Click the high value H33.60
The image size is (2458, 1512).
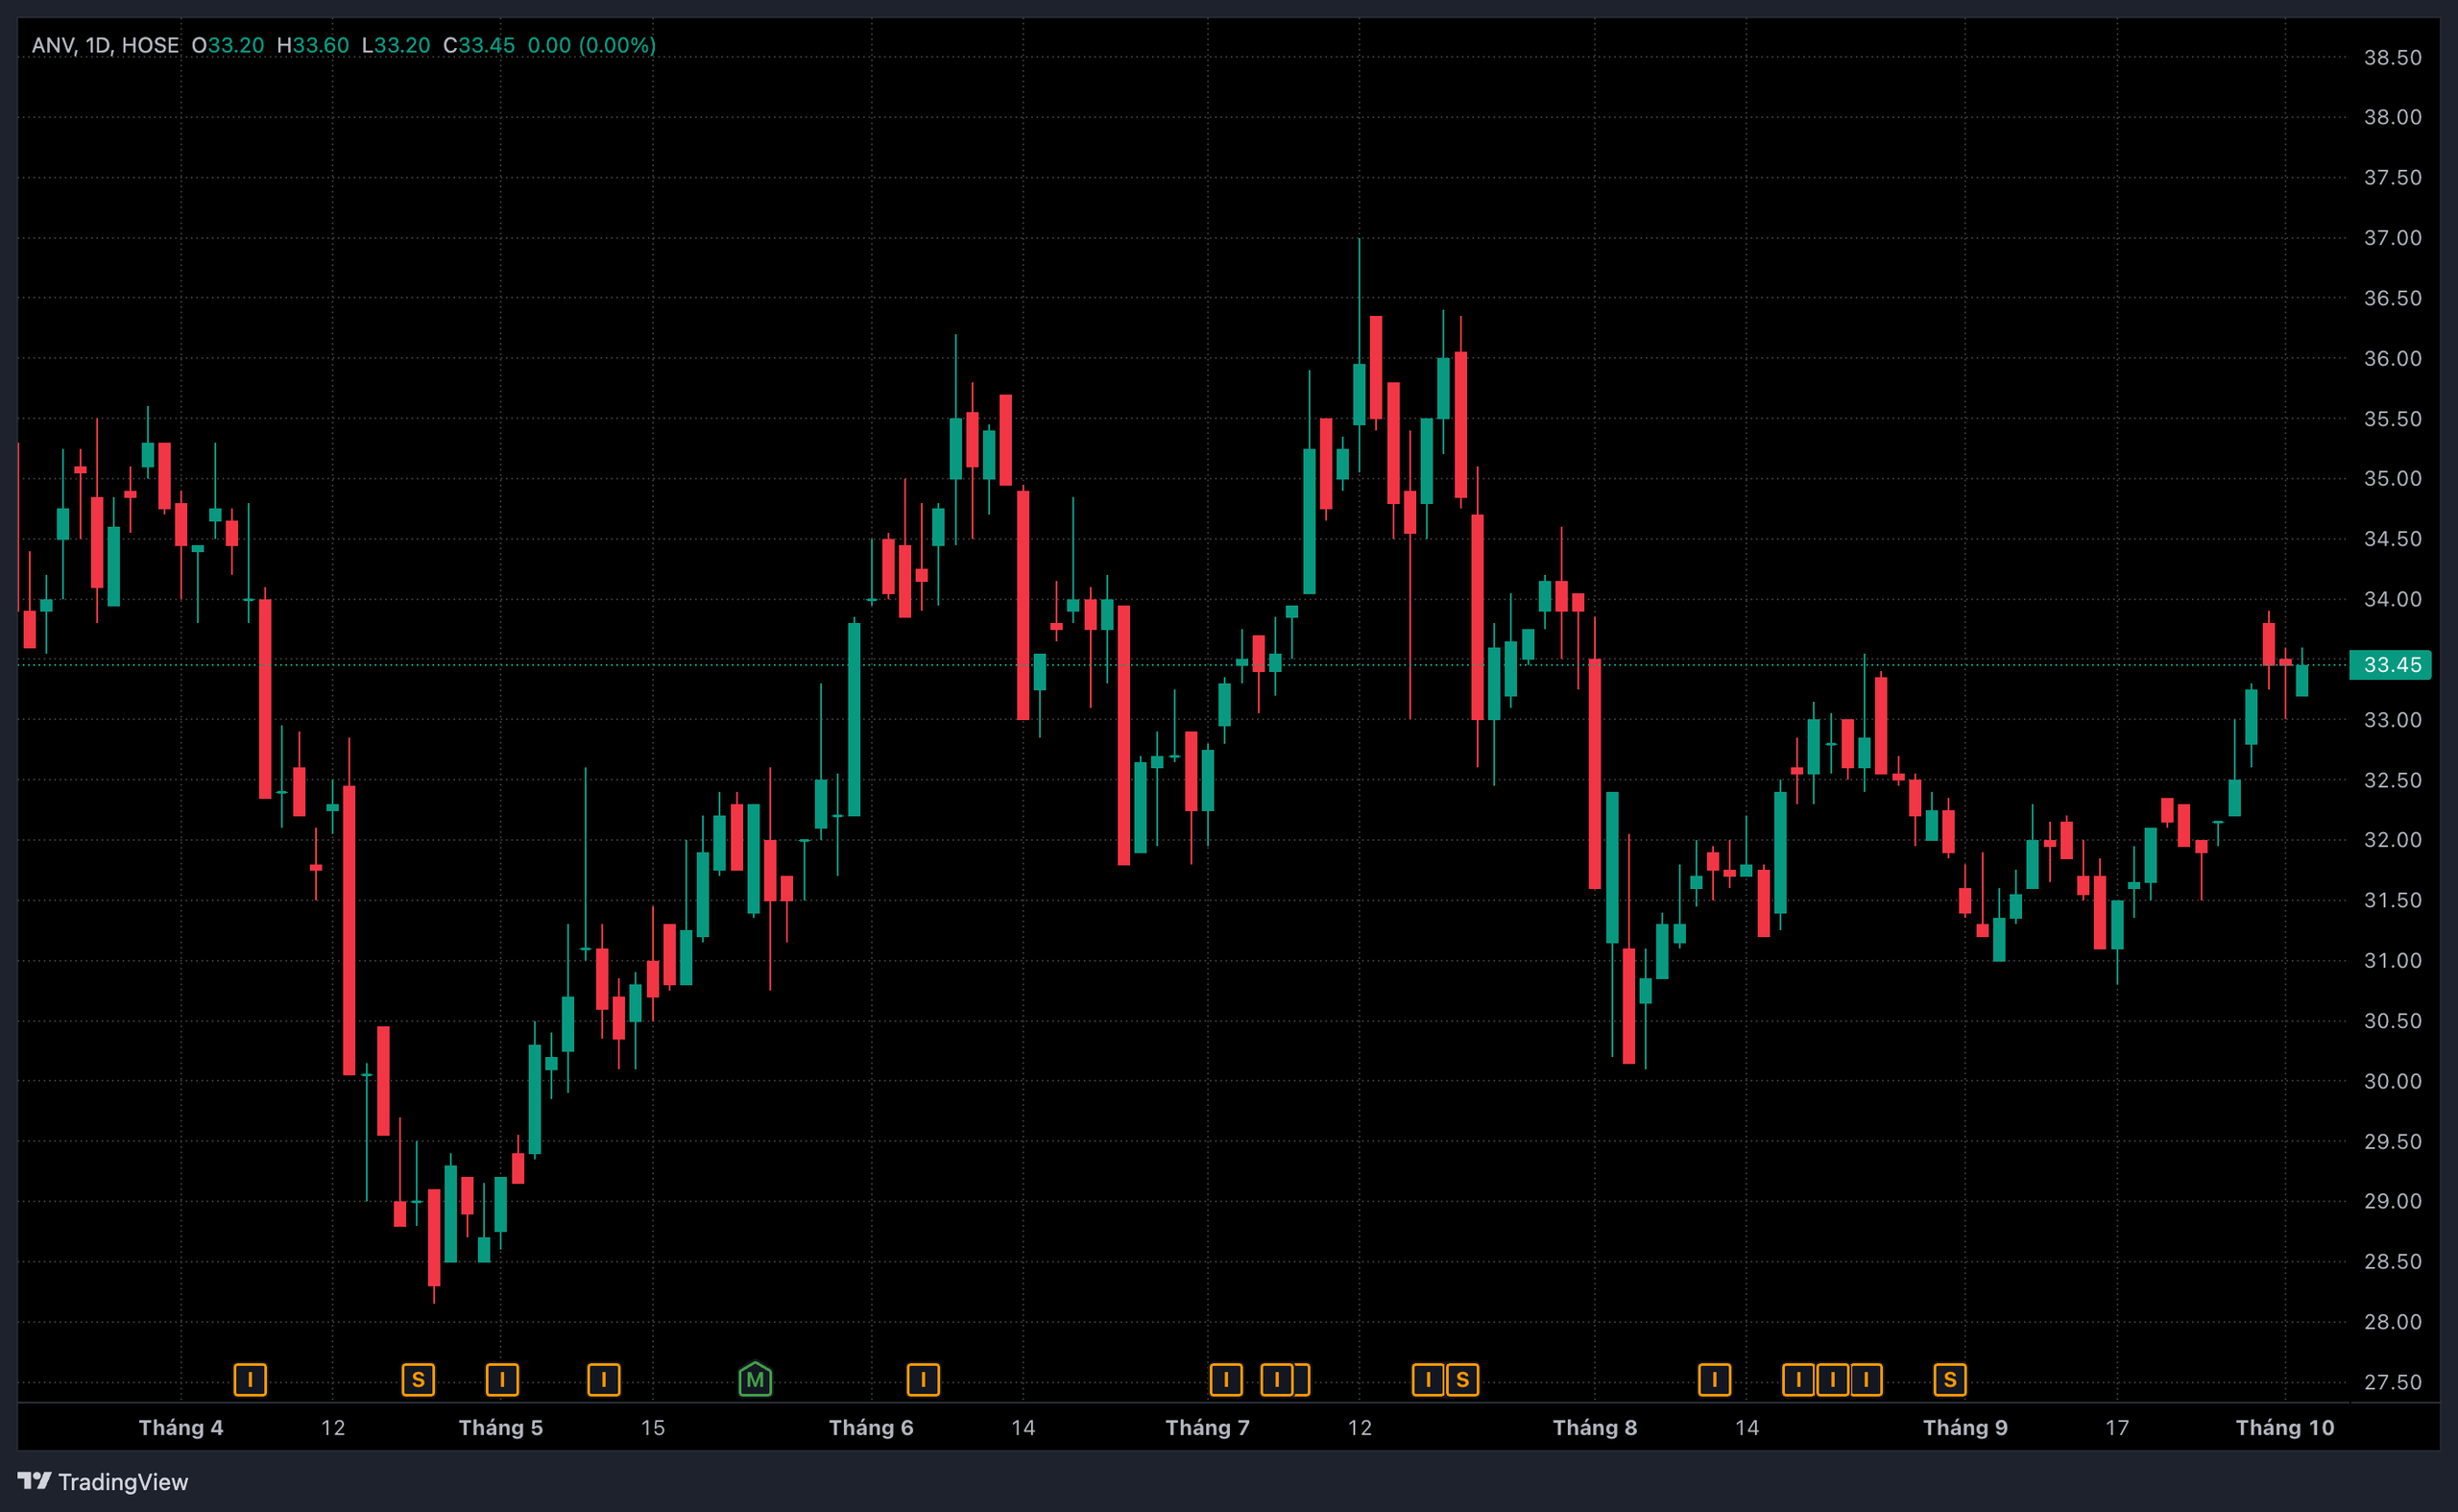coord(313,45)
